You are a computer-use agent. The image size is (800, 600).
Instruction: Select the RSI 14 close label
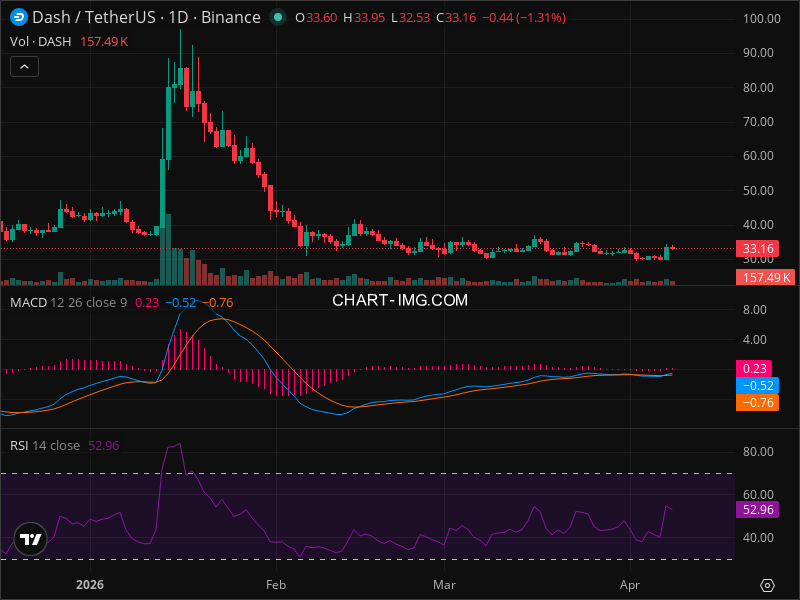coord(45,445)
